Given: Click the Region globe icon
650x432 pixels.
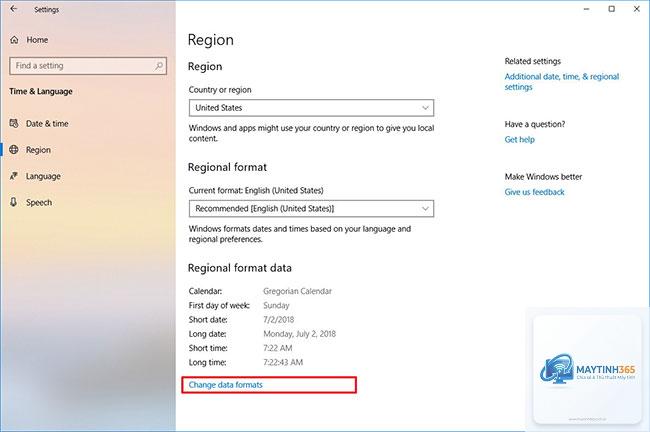Looking at the screenshot, I should click(x=14, y=150).
